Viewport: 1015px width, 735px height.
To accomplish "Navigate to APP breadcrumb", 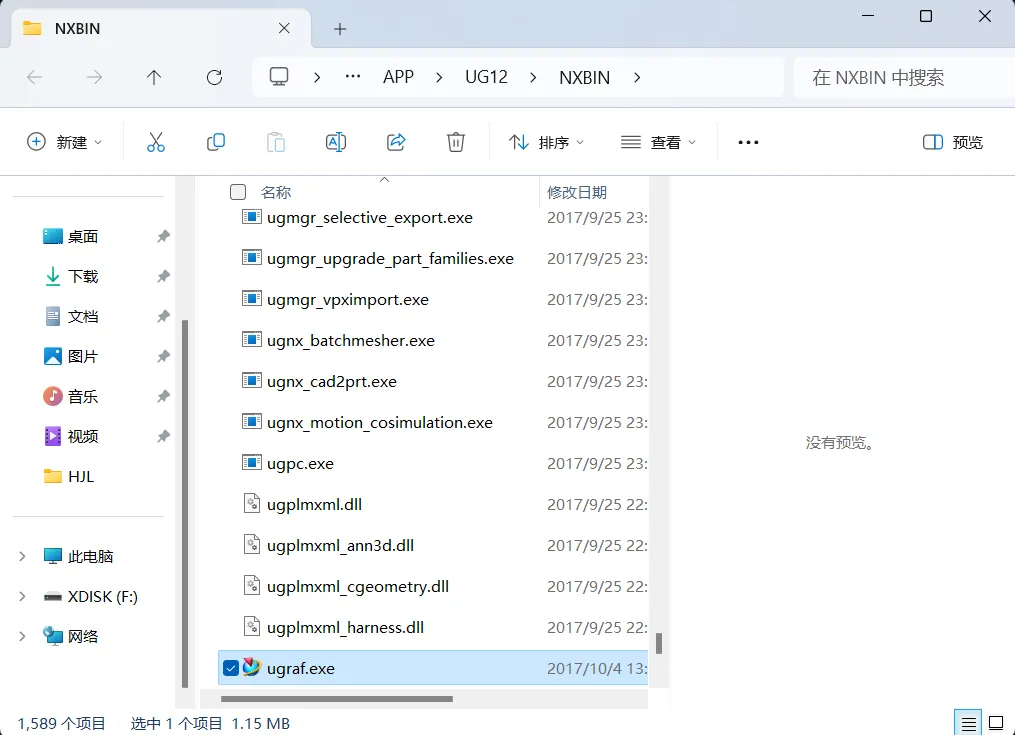I will click(398, 77).
